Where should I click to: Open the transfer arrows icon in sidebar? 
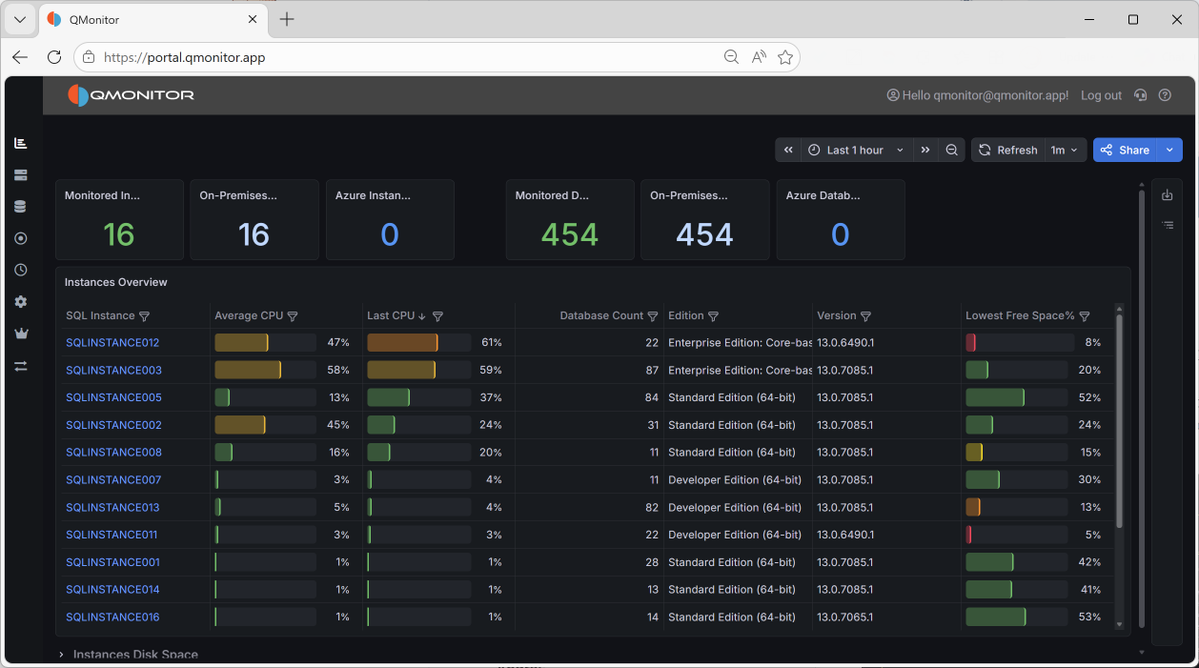pos(21,367)
